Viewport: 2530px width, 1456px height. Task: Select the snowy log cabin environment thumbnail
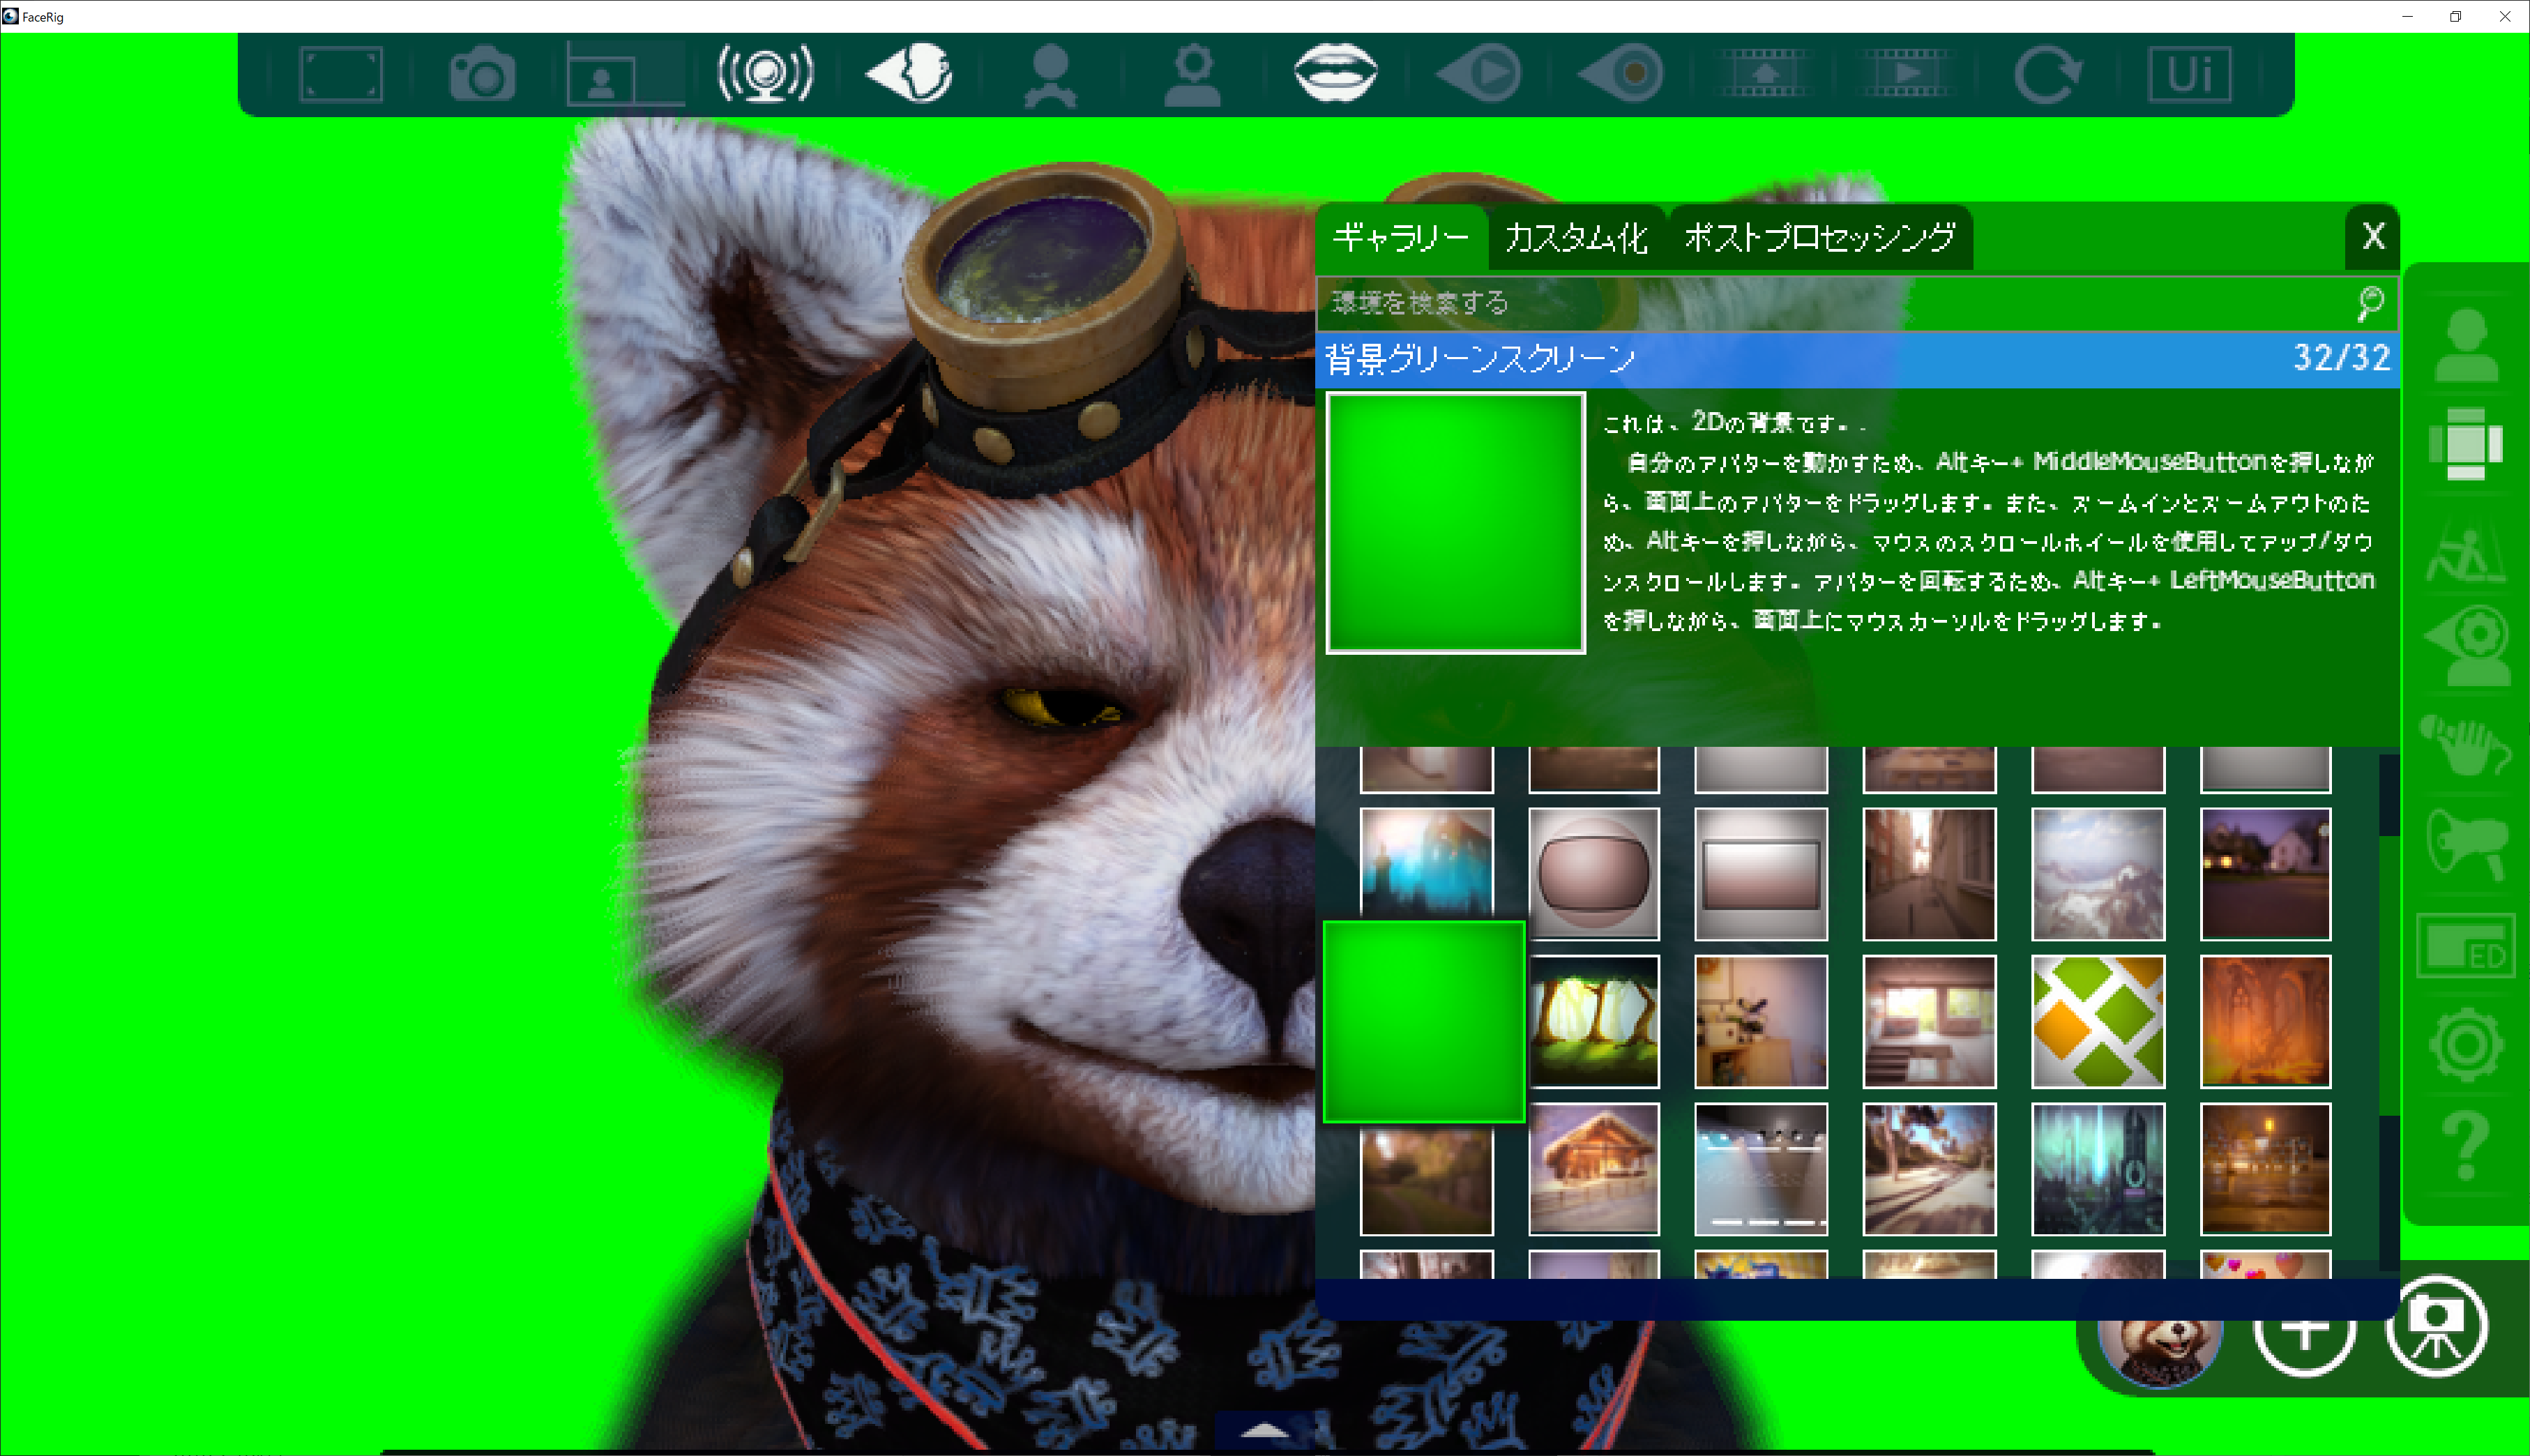(1594, 1169)
